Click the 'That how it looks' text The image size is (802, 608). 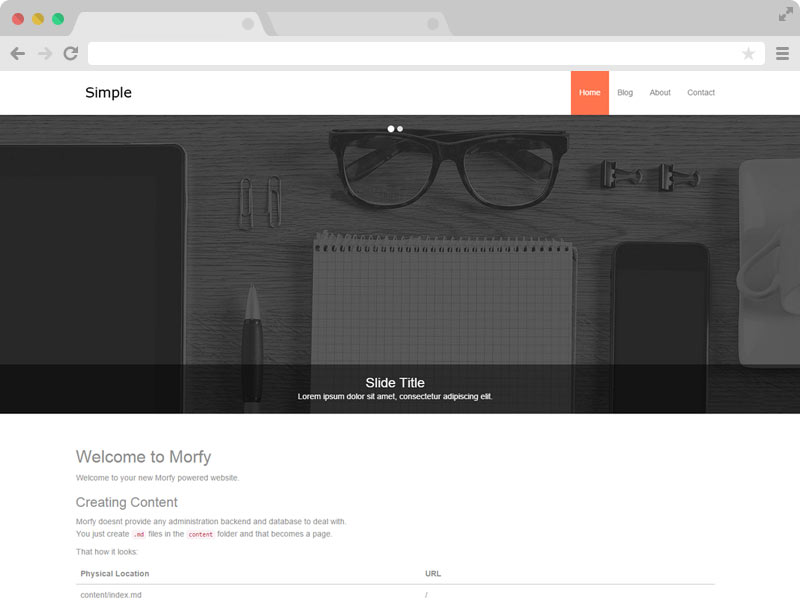(106, 552)
